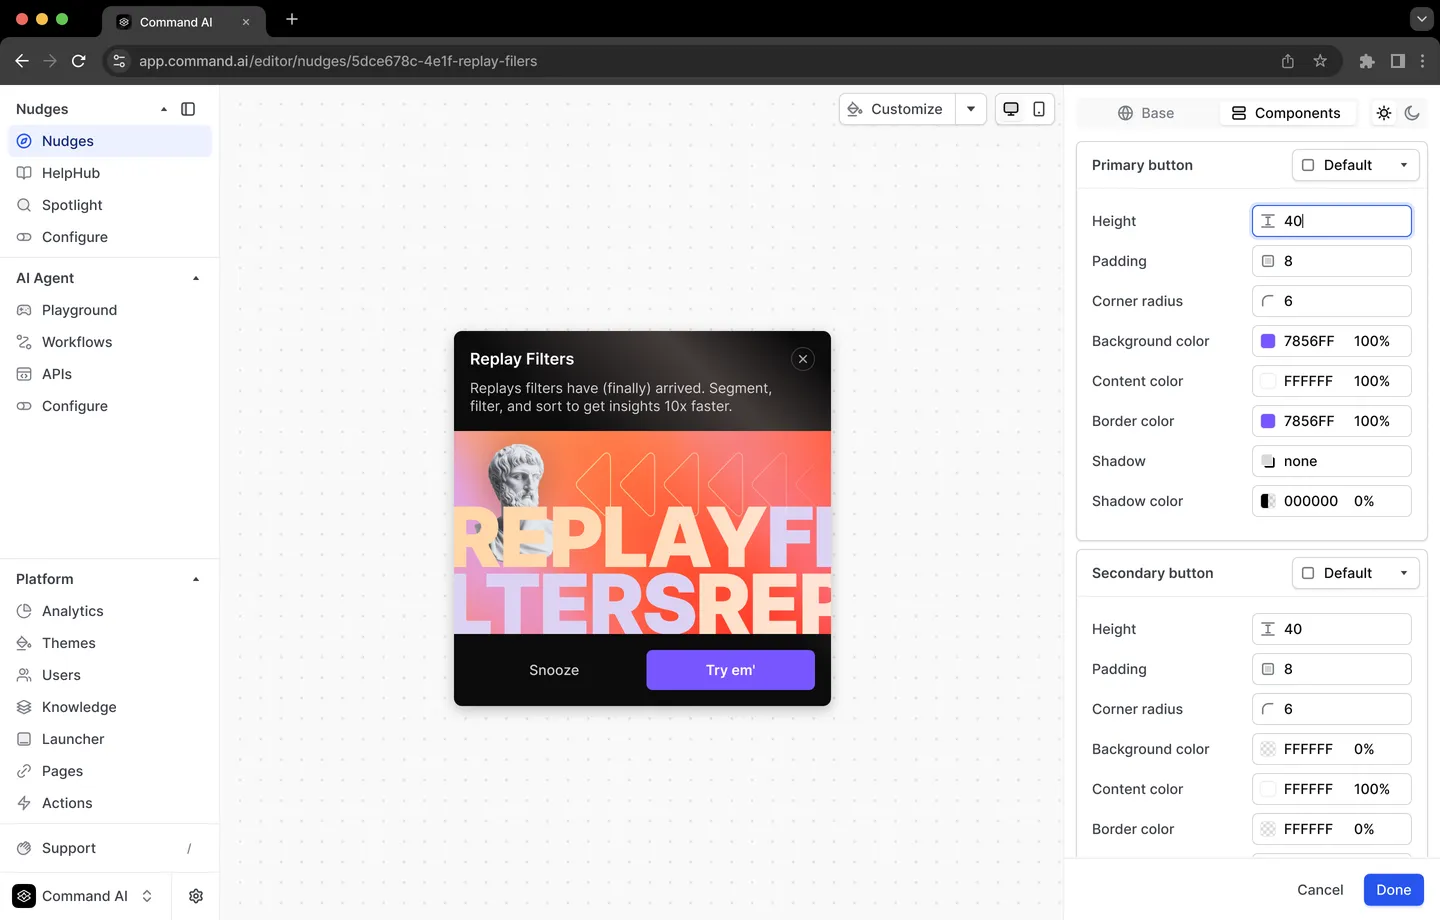Switch to desktop preview
1440x920 pixels.
click(1011, 109)
